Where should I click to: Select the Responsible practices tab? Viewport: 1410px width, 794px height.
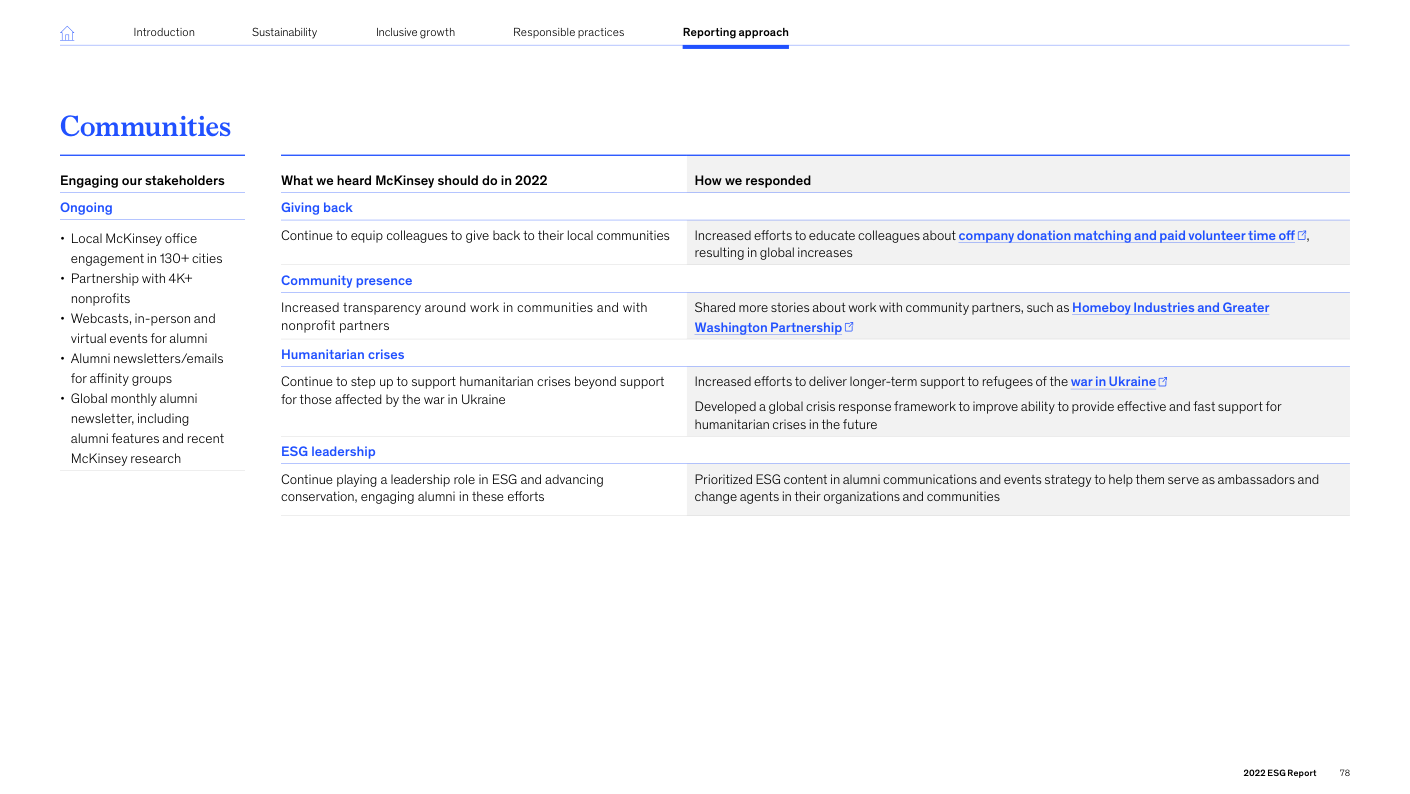[x=568, y=32]
